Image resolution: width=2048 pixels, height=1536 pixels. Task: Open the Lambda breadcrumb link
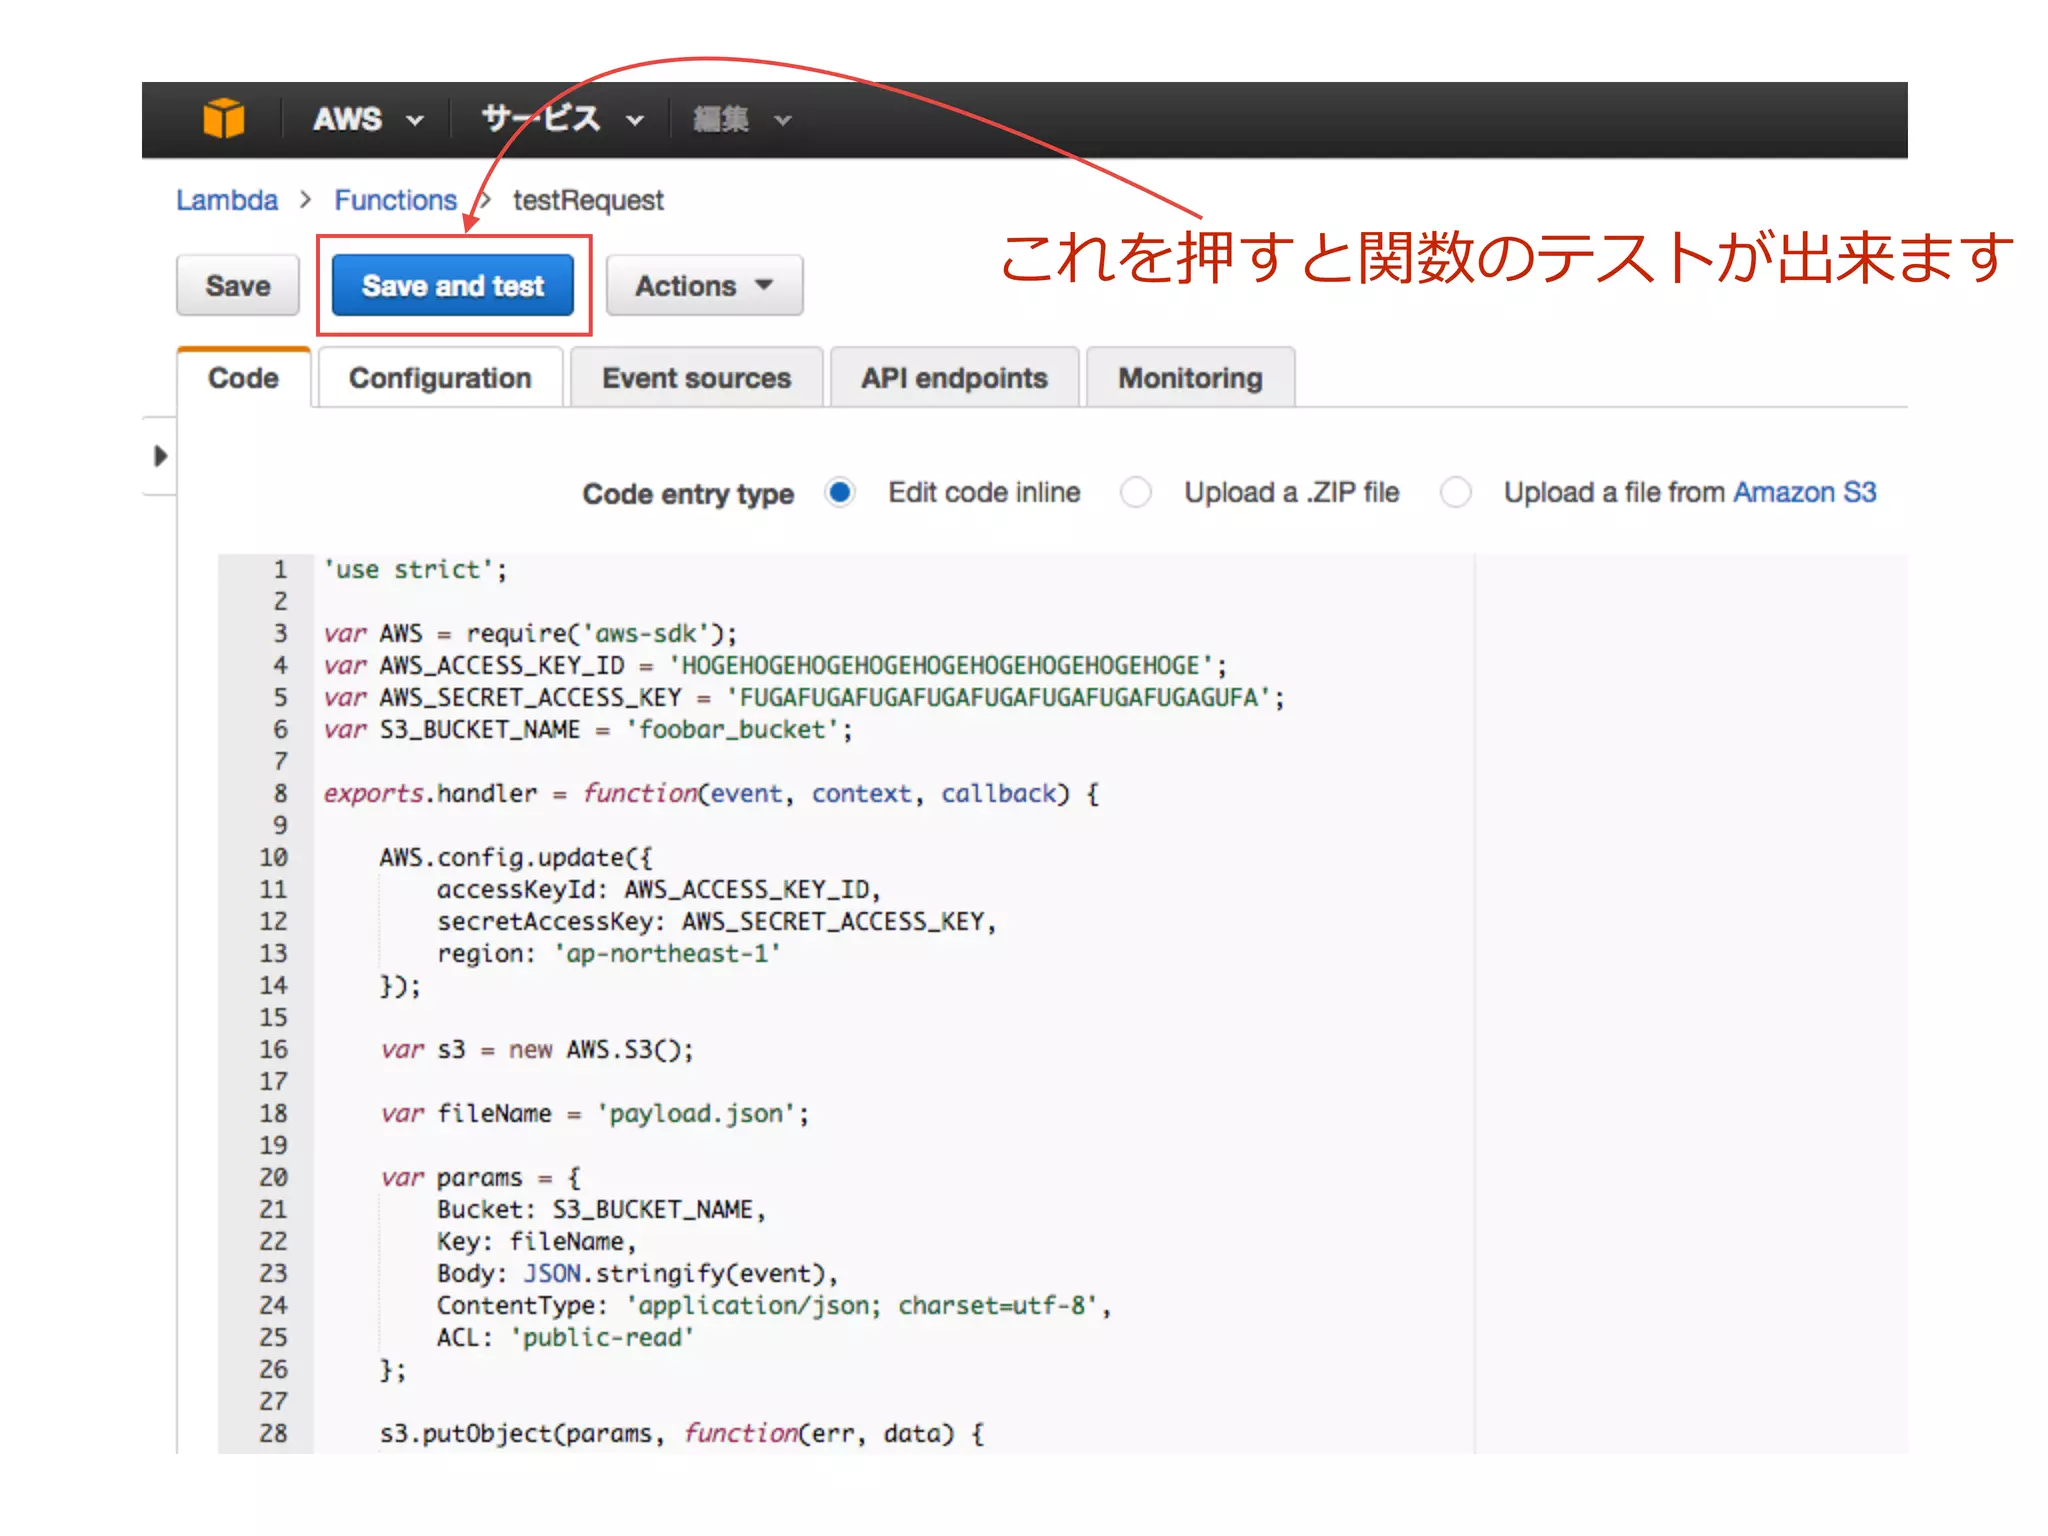click(x=227, y=200)
